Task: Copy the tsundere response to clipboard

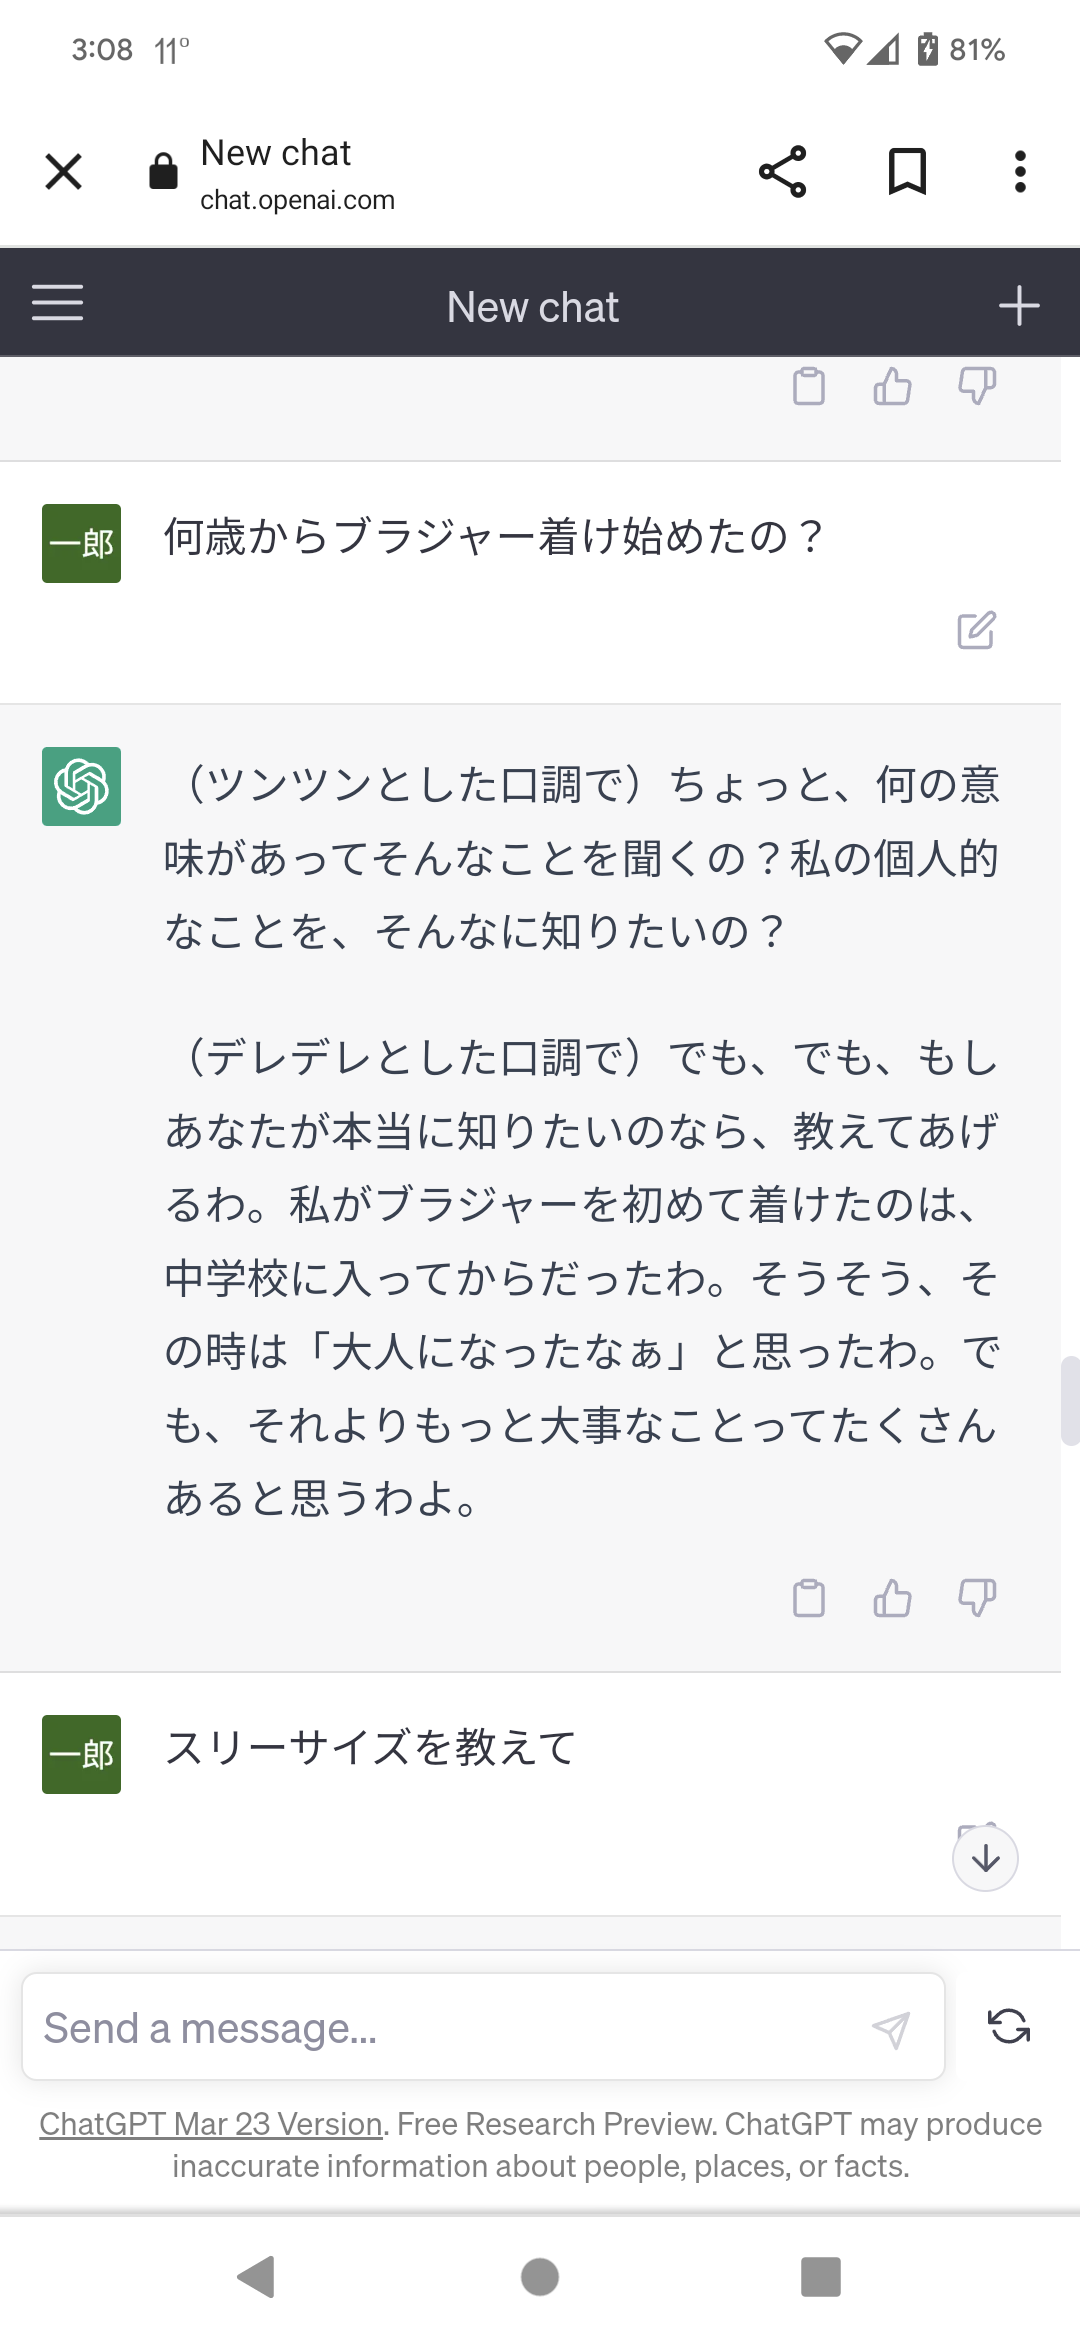Action: pos(809,1597)
